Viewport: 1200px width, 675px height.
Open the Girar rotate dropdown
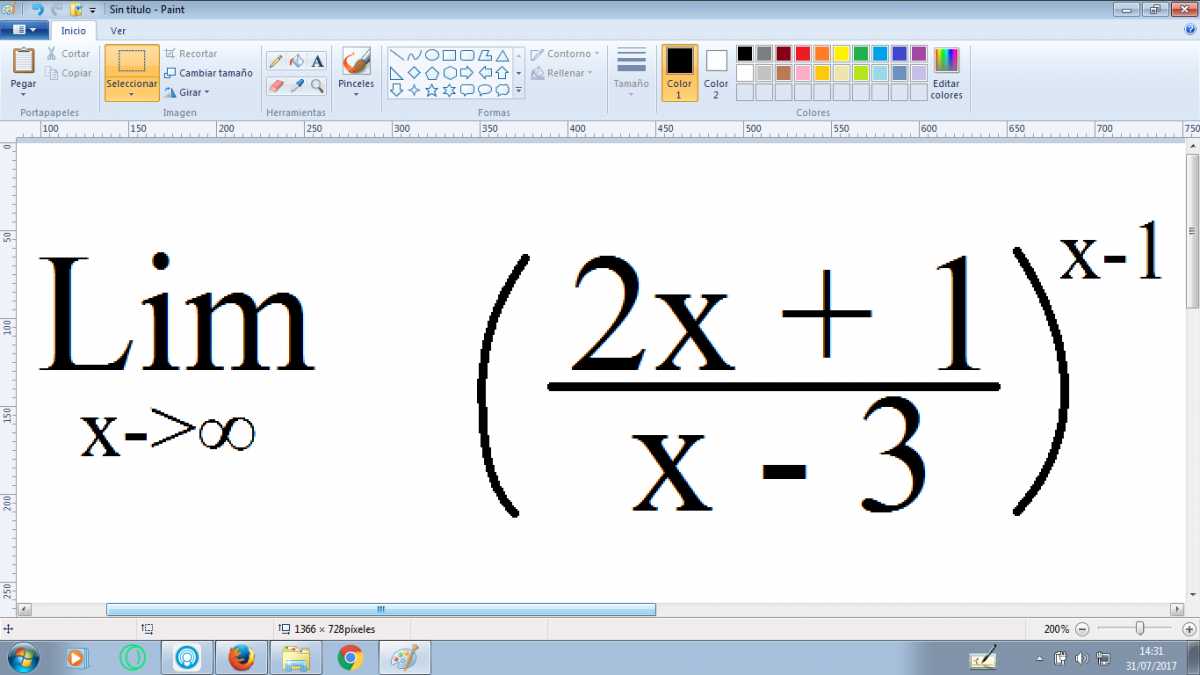(x=187, y=92)
